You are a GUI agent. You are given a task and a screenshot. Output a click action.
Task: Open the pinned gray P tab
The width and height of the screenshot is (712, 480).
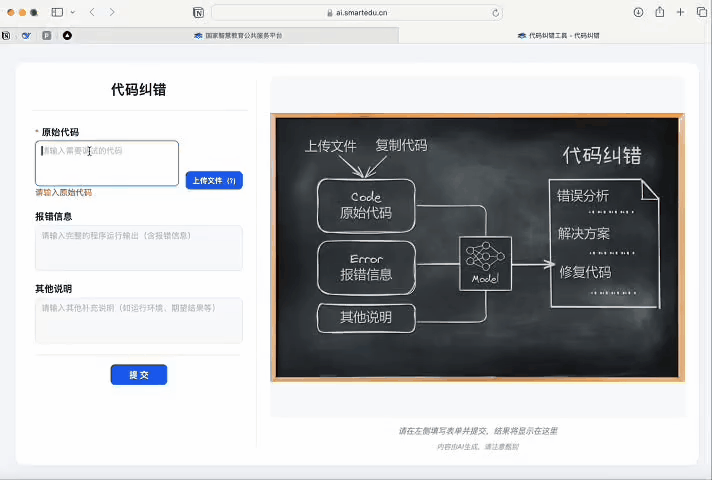coord(47,35)
